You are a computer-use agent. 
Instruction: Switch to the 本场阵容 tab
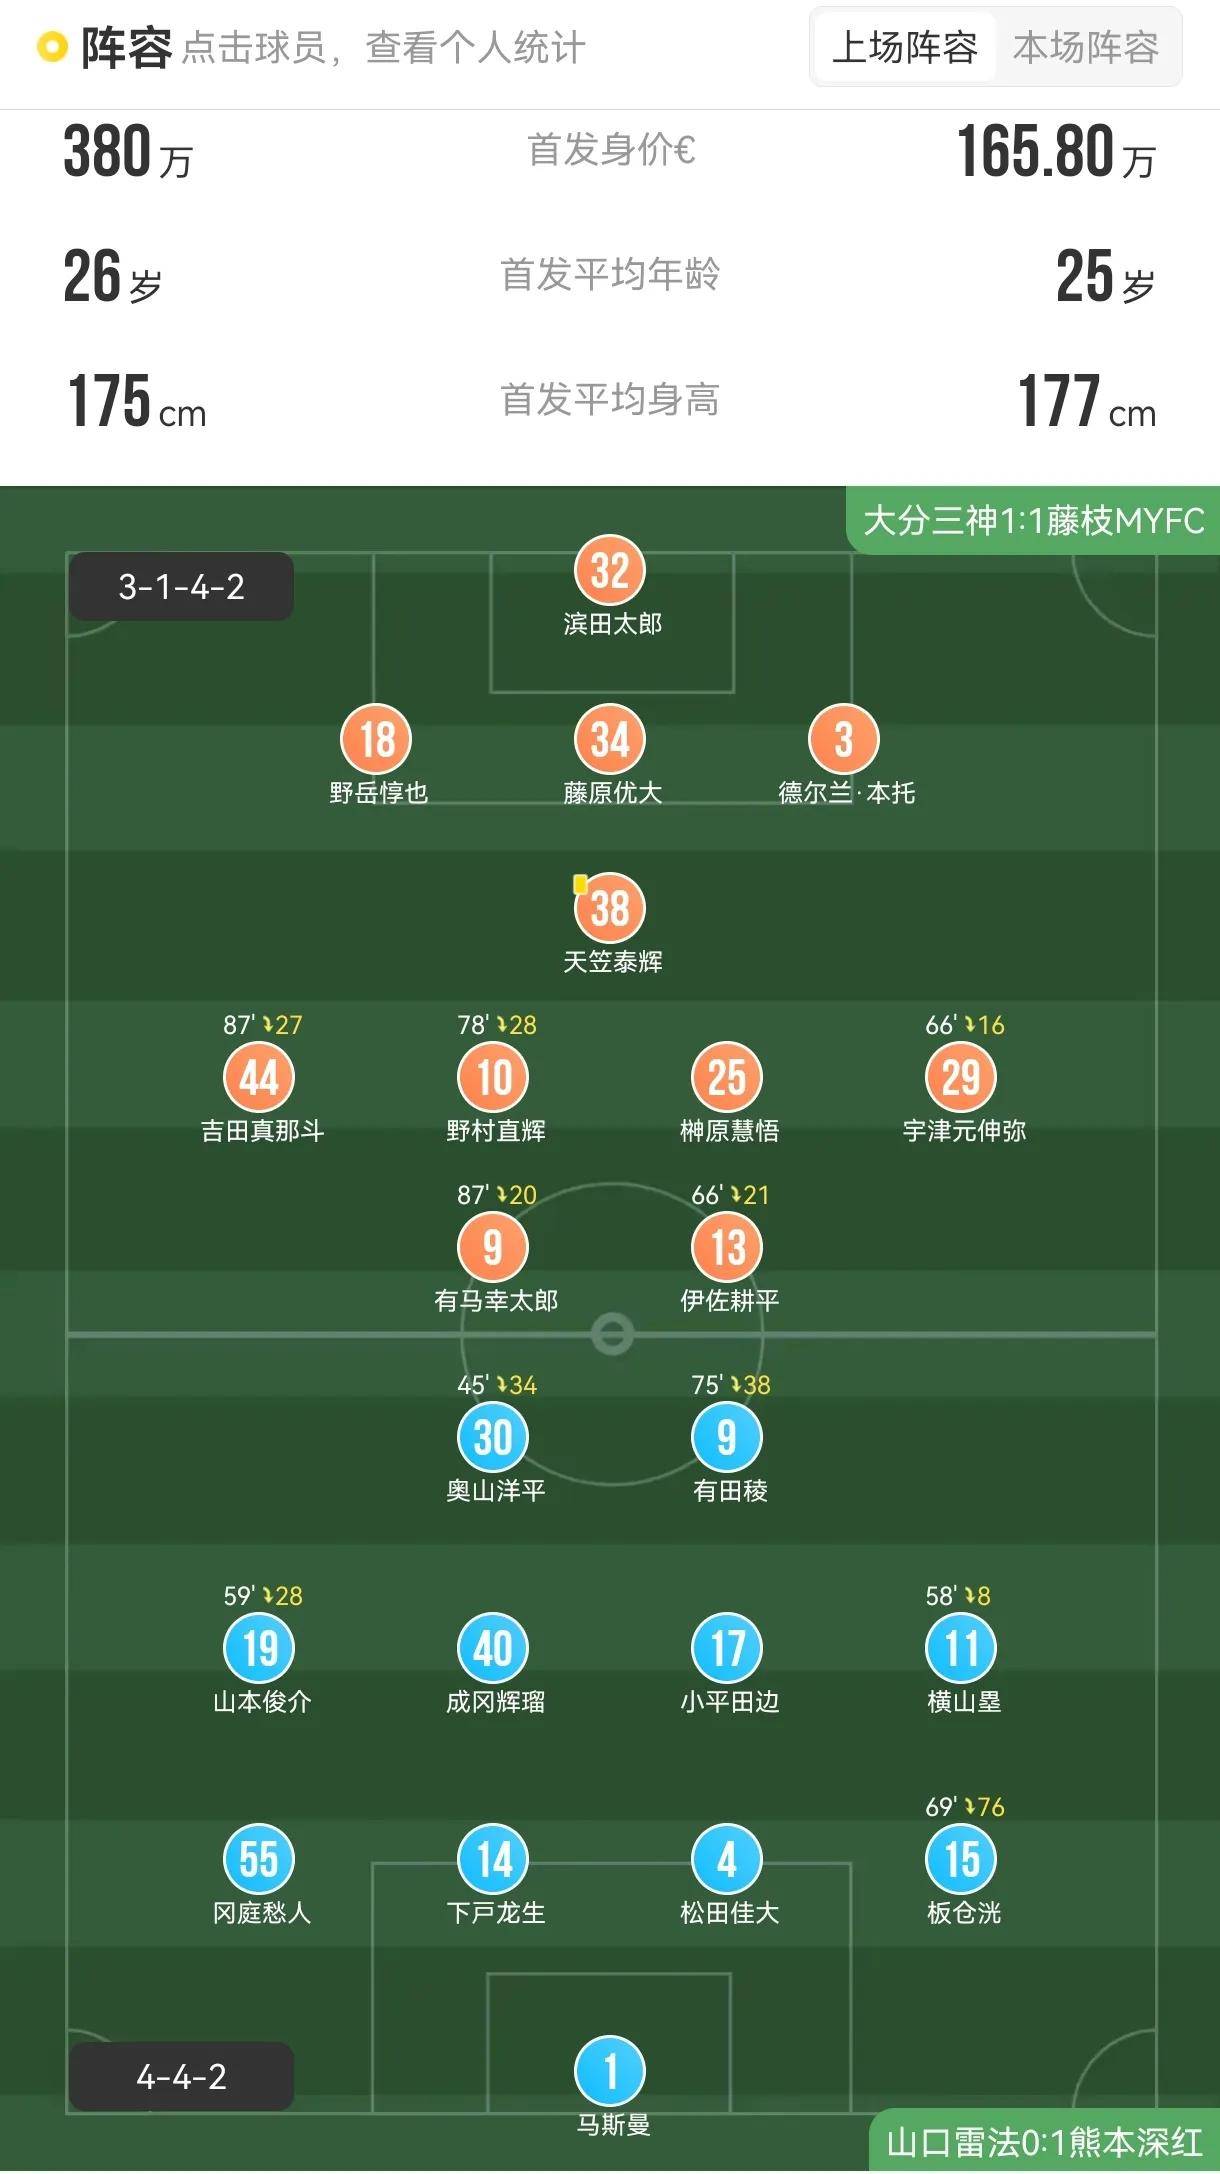click(x=1085, y=47)
